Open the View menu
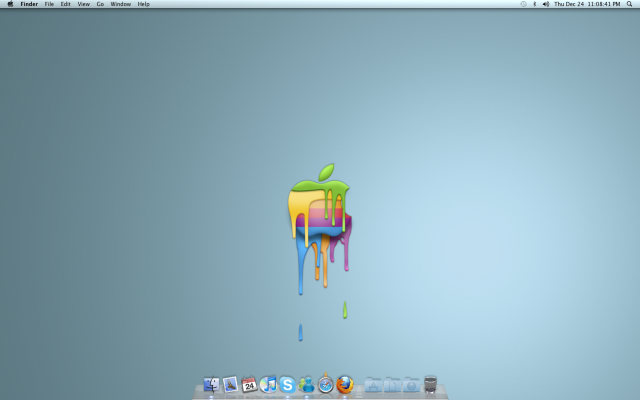 (x=83, y=4)
